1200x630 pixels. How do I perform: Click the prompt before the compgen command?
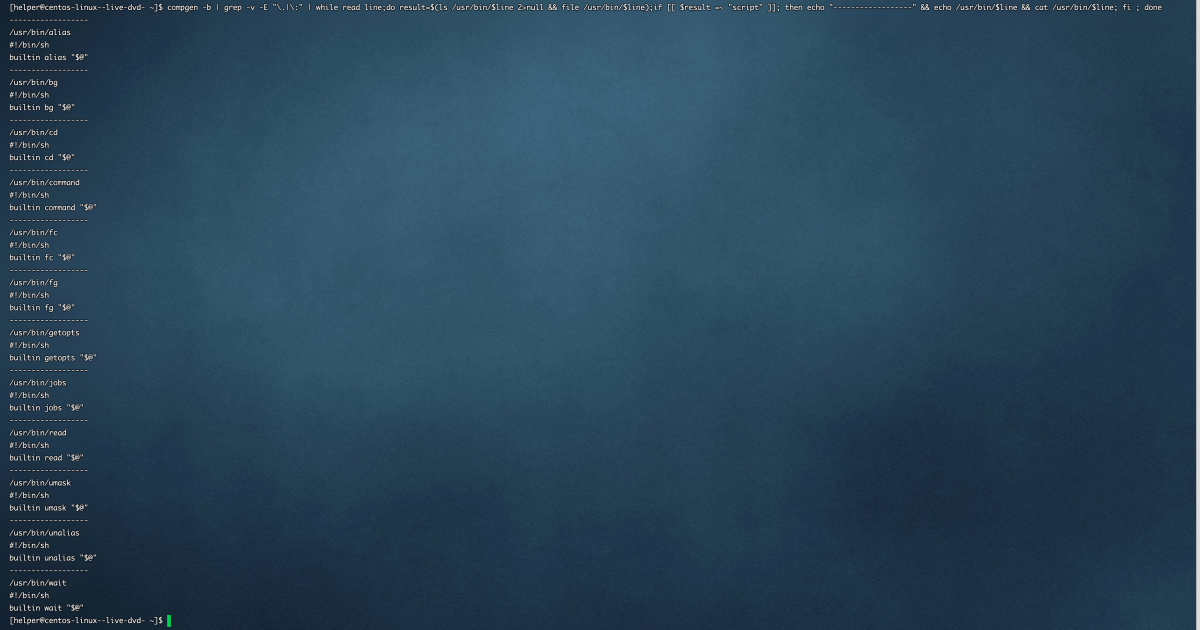click(86, 7)
